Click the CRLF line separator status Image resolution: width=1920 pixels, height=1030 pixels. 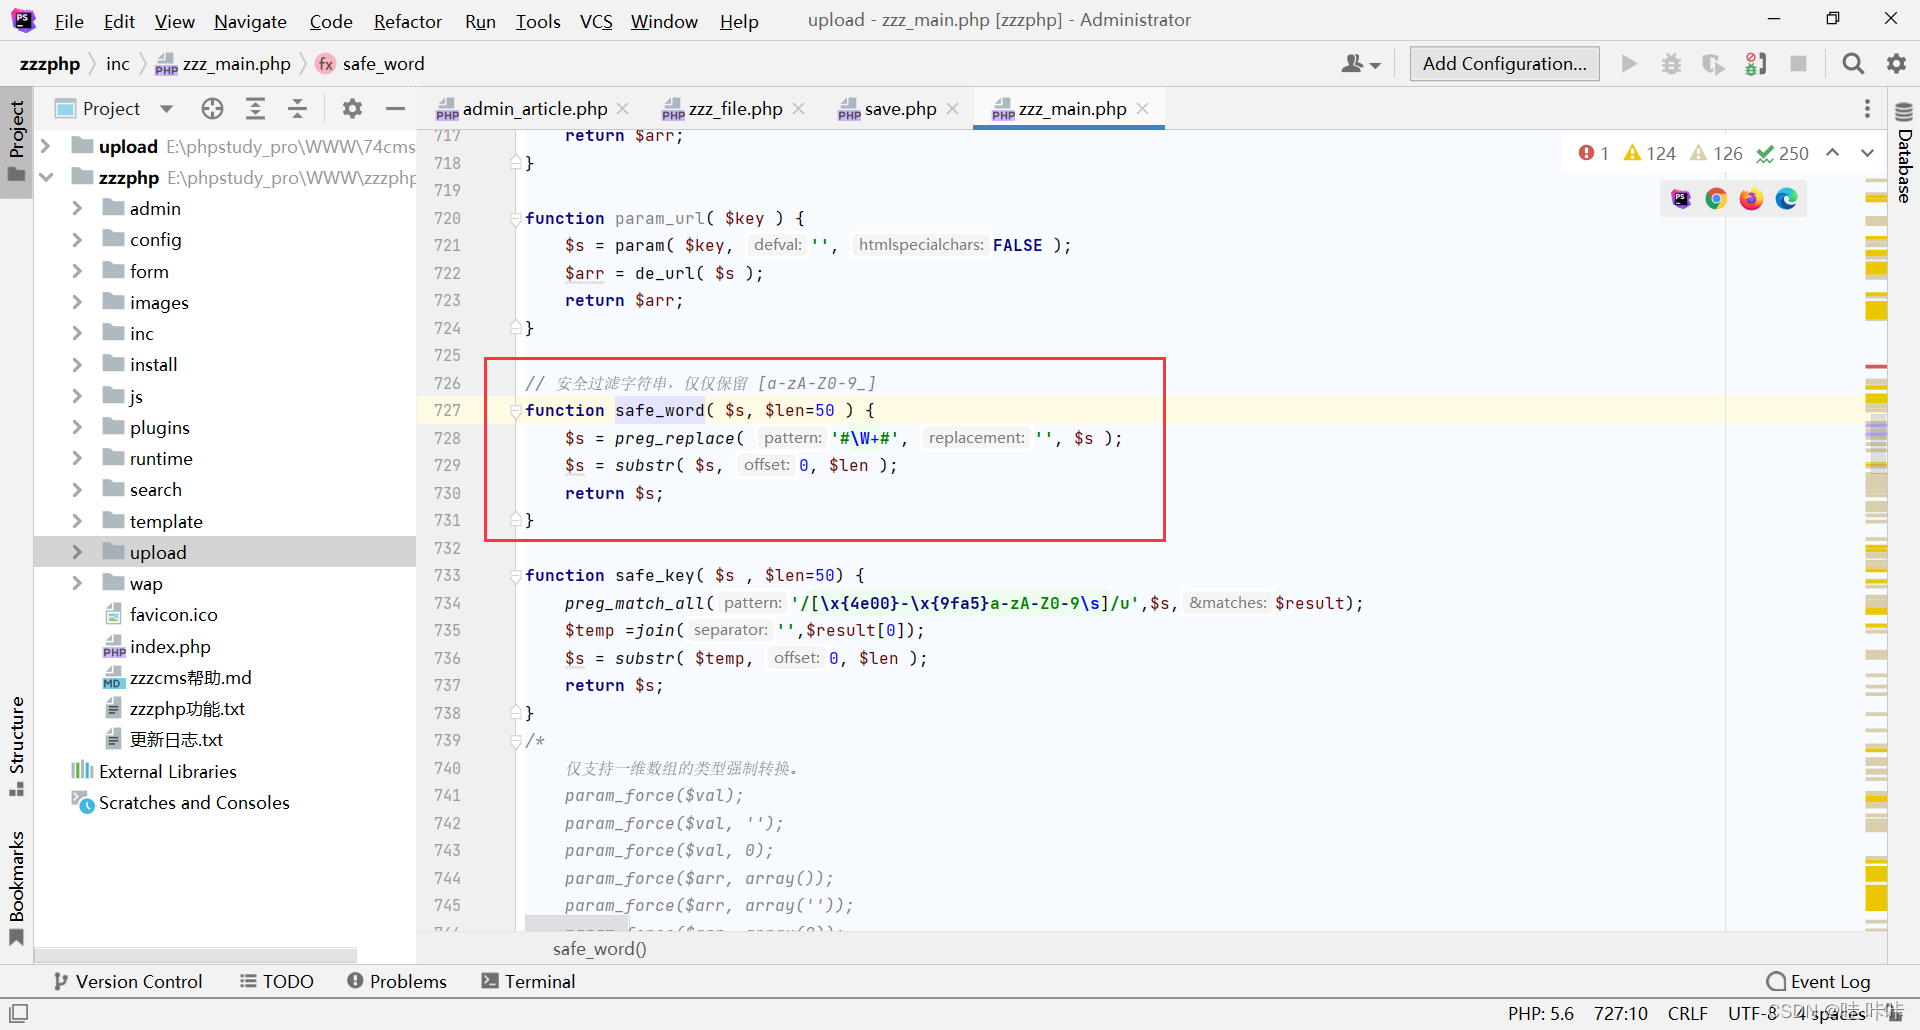click(1687, 1013)
